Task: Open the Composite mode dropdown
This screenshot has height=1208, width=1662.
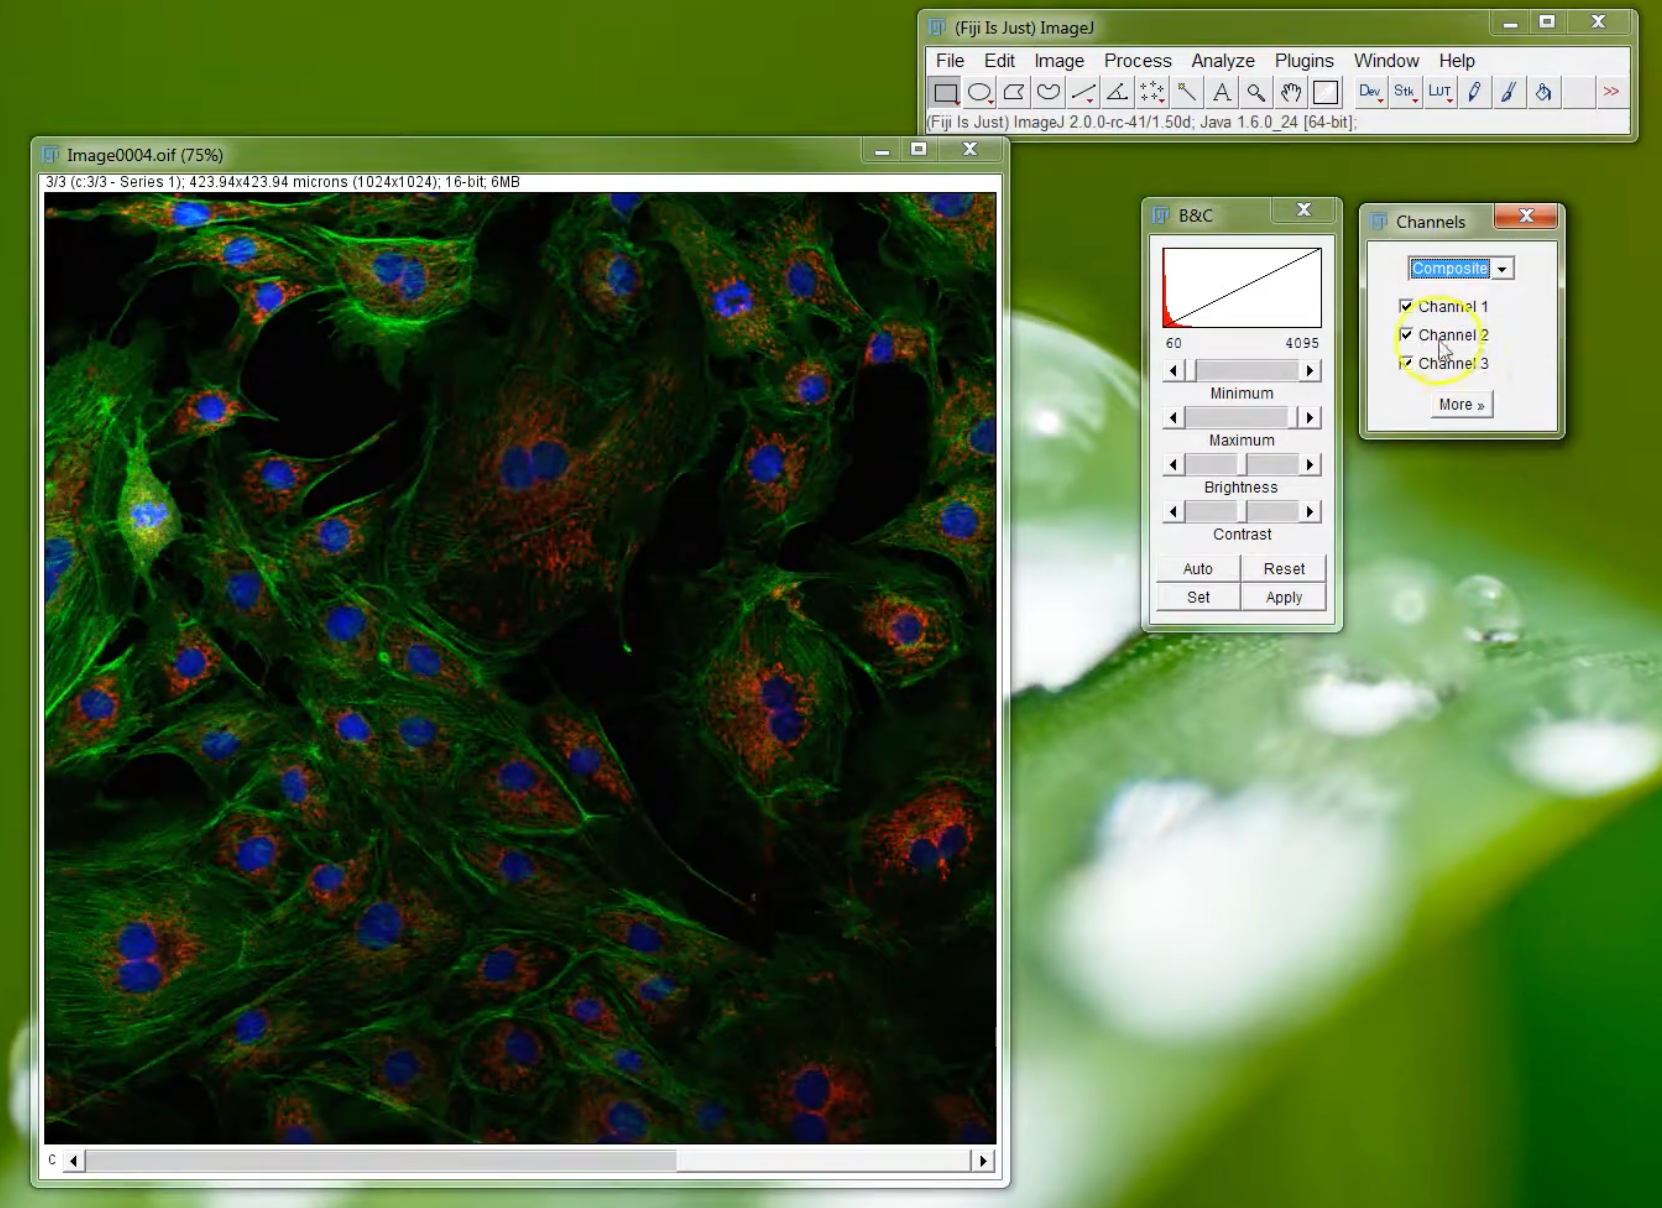Action: pos(1460,268)
